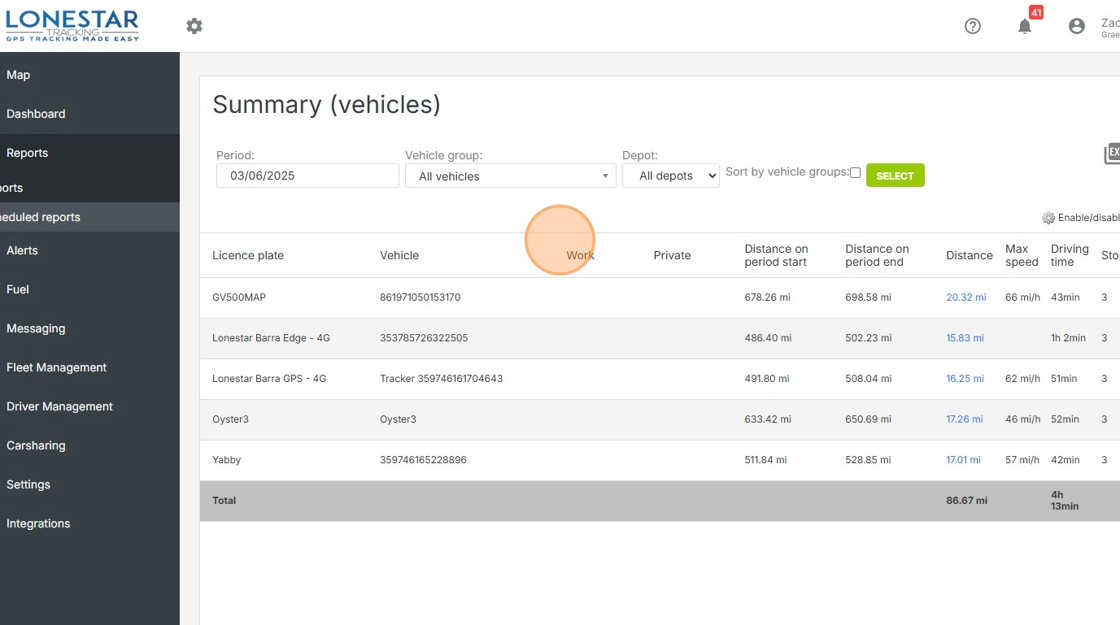The height and width of the screenshot is (625, 1120).
Task: Click the Licence plate column header
Action: click(248, 255)
